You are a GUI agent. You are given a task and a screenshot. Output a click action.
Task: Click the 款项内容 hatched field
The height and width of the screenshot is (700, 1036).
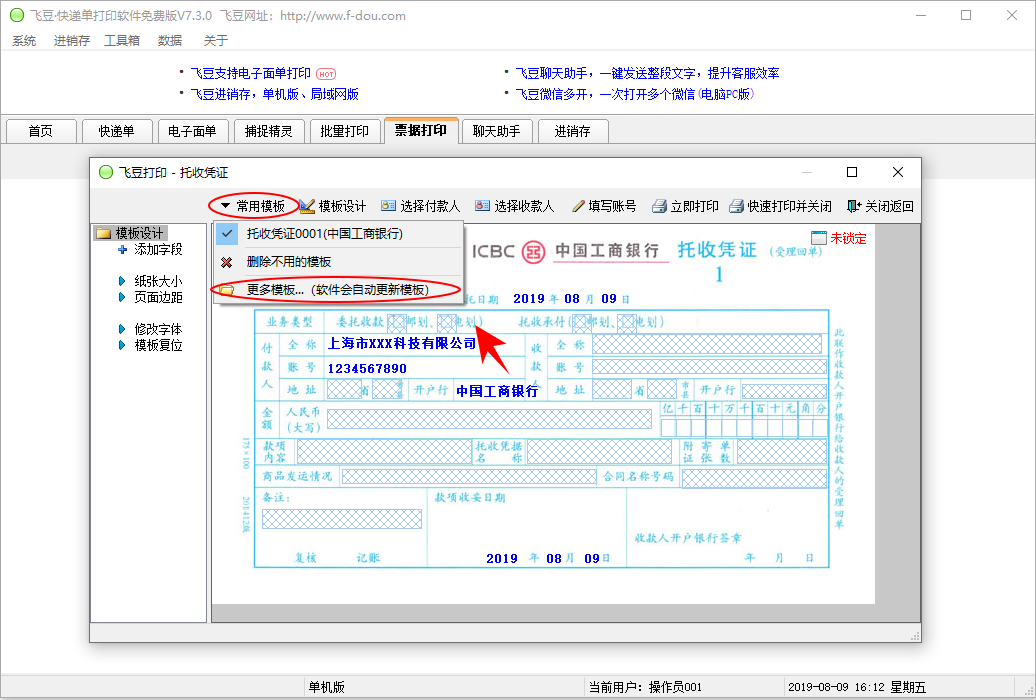(x=383, y=451)
